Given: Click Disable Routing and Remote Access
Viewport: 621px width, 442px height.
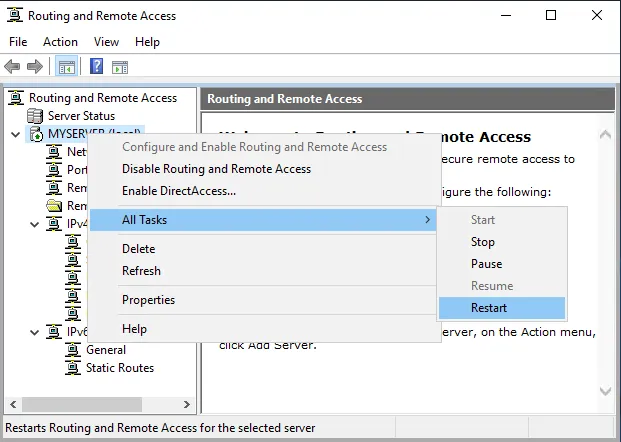Looking at the screenshot, I should (216, 169).
